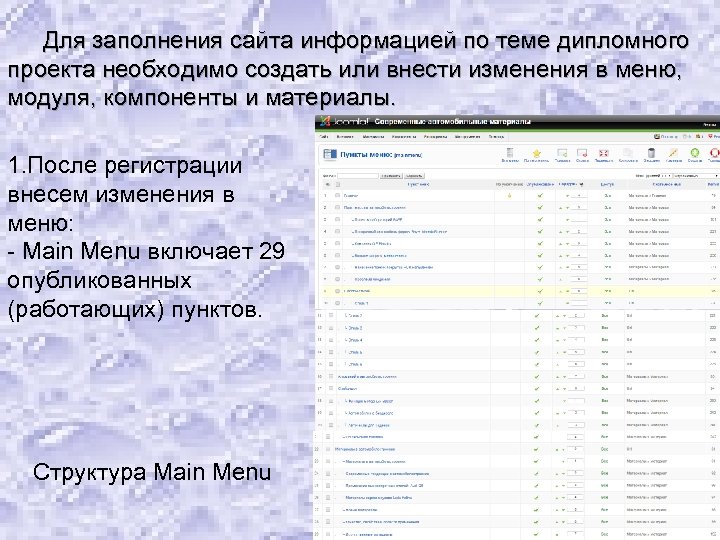This screenshot has height=540, width=720.
Task: Sort by Доступ column header
Action: point(607,184)
